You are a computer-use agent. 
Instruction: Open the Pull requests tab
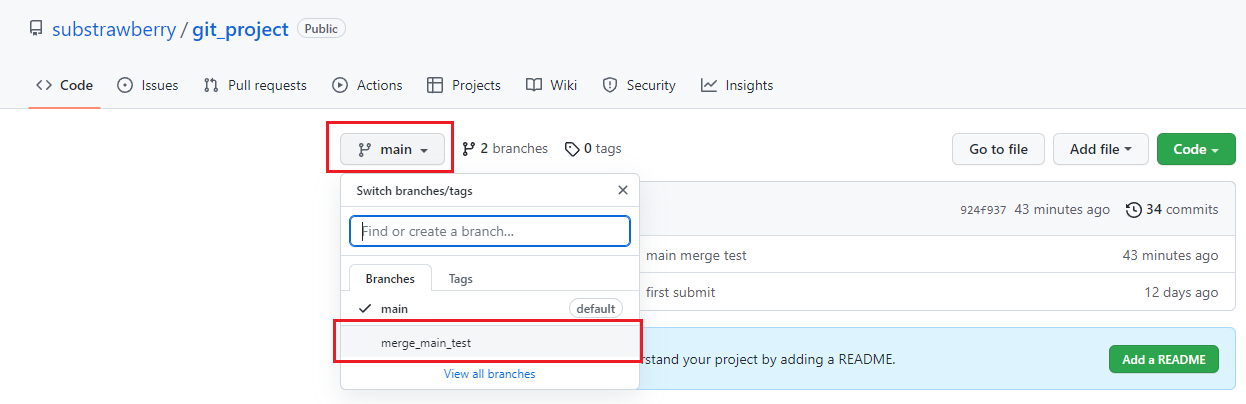255,85
